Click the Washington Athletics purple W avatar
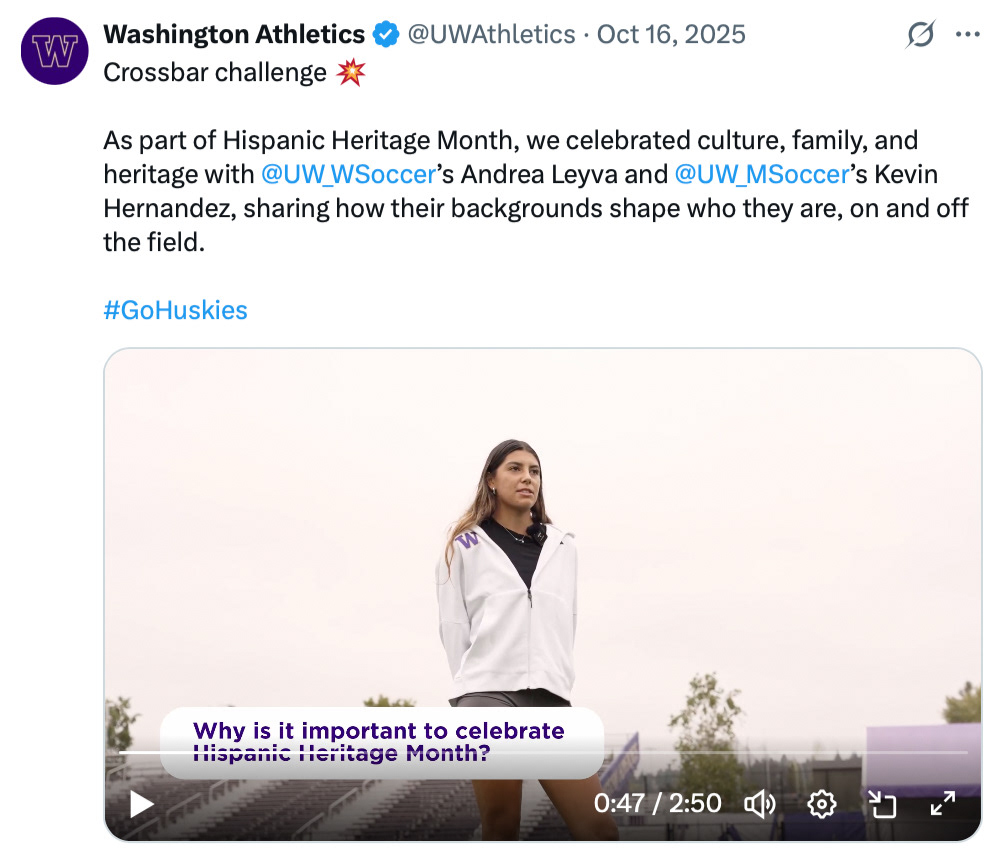 click(55, 51)
